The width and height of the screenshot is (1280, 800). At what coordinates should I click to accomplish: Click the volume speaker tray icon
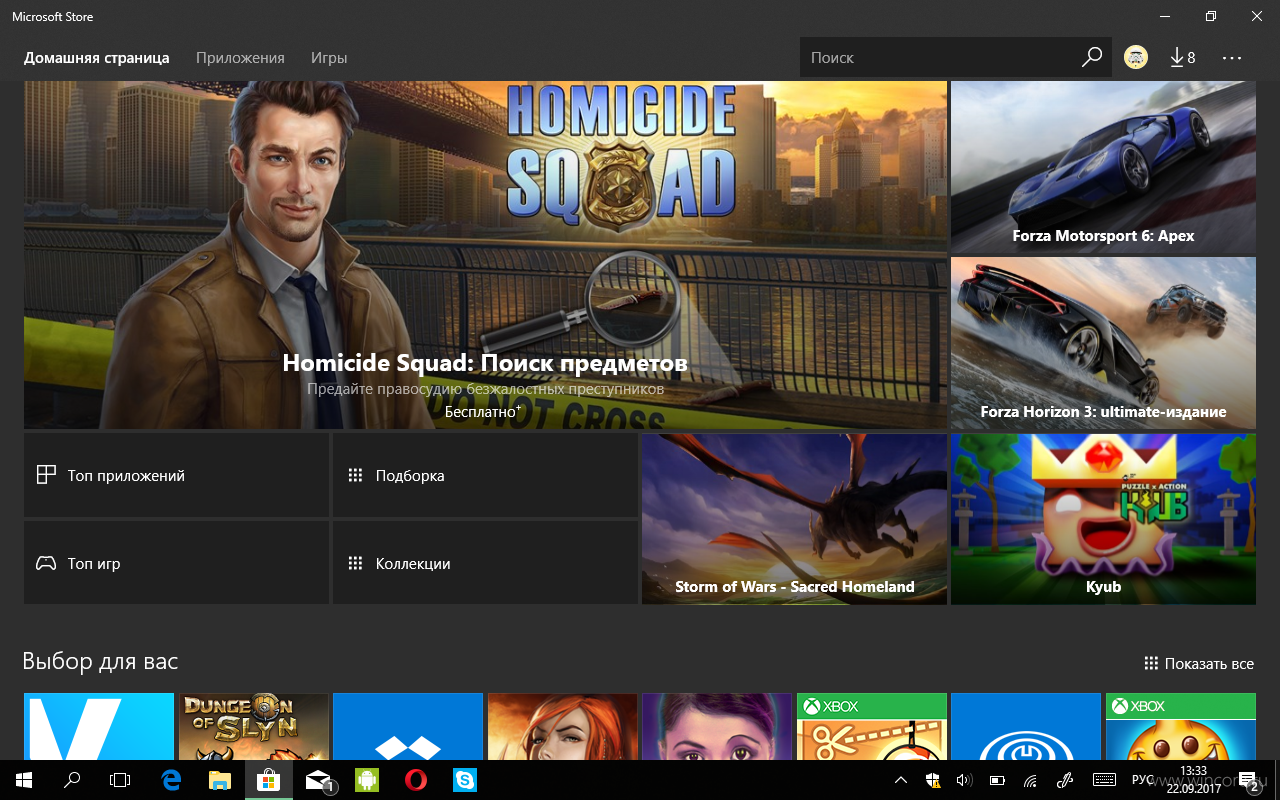(x=964, y=780)
